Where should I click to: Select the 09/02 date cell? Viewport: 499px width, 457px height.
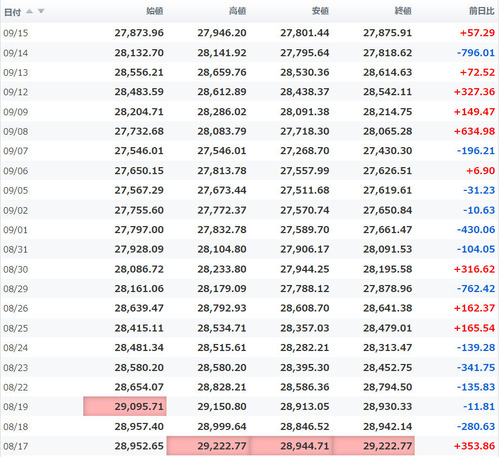click(x=16, y=211)
